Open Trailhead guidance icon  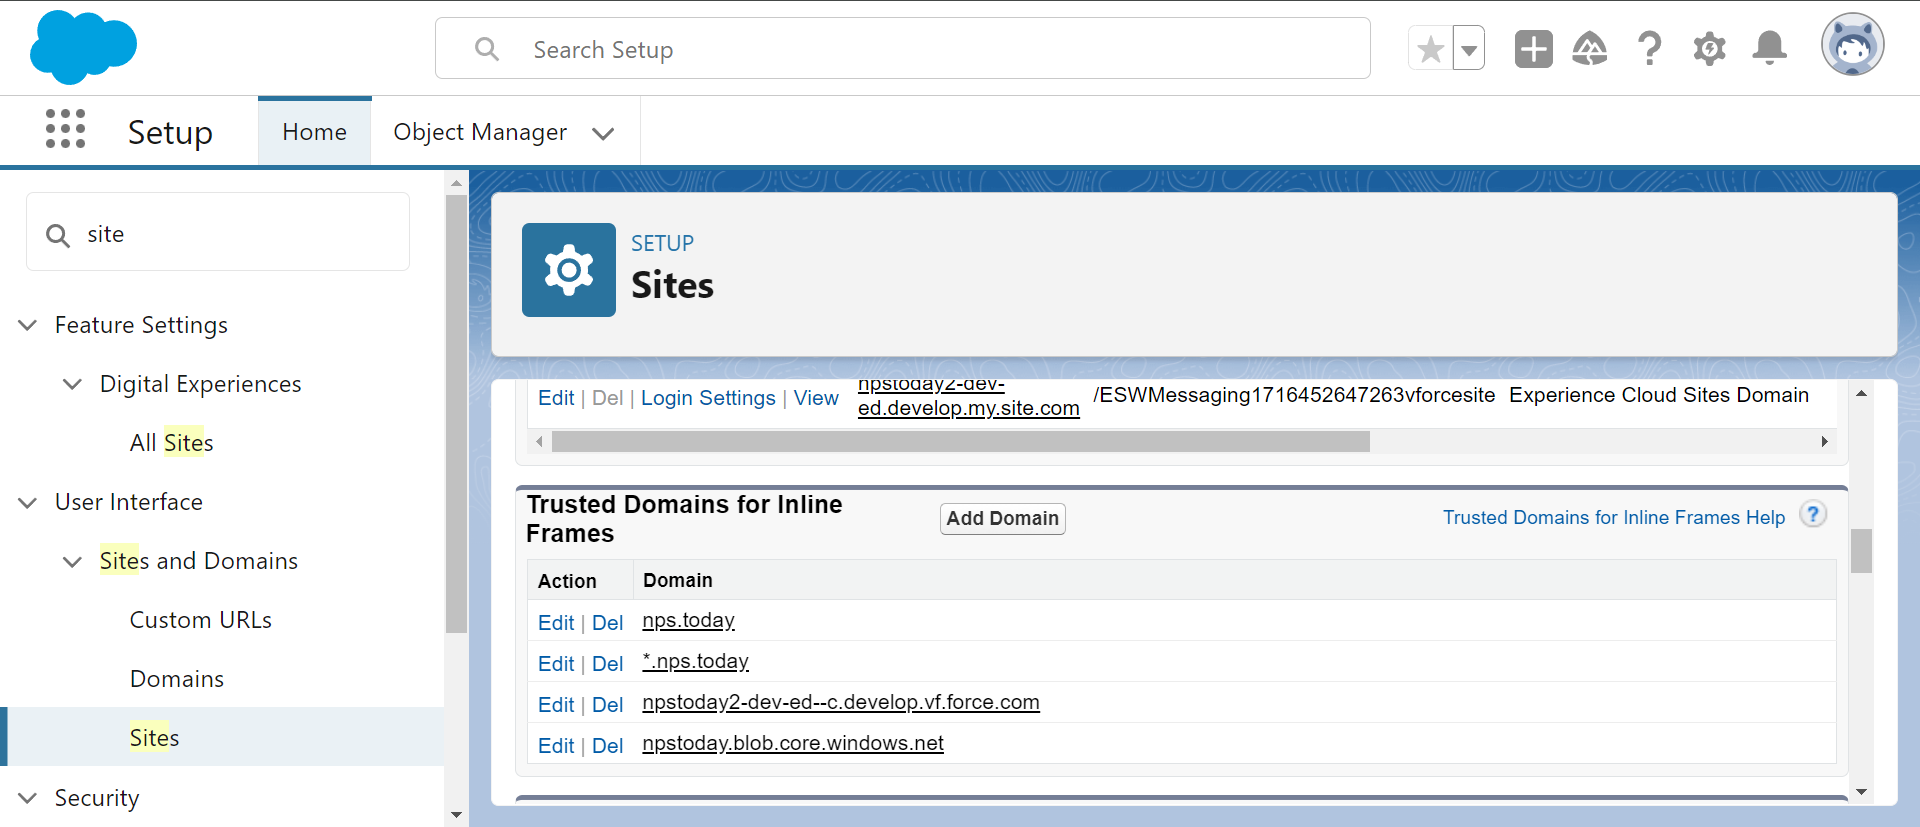pyautogui.click(x=1590, y=48)
